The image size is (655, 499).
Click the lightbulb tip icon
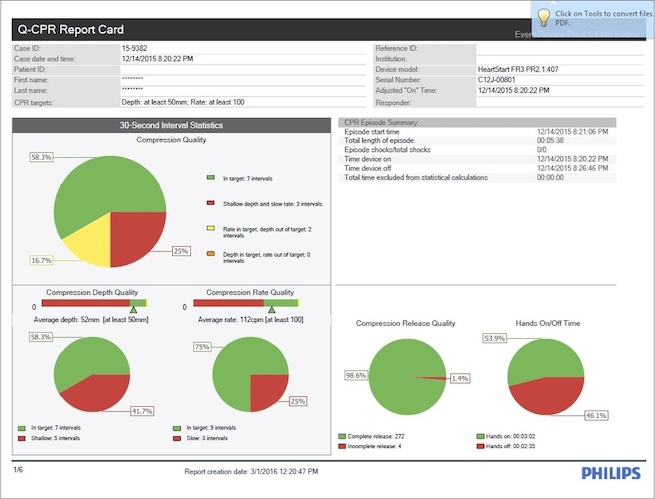pyautogui.click(x=543, y=17)
